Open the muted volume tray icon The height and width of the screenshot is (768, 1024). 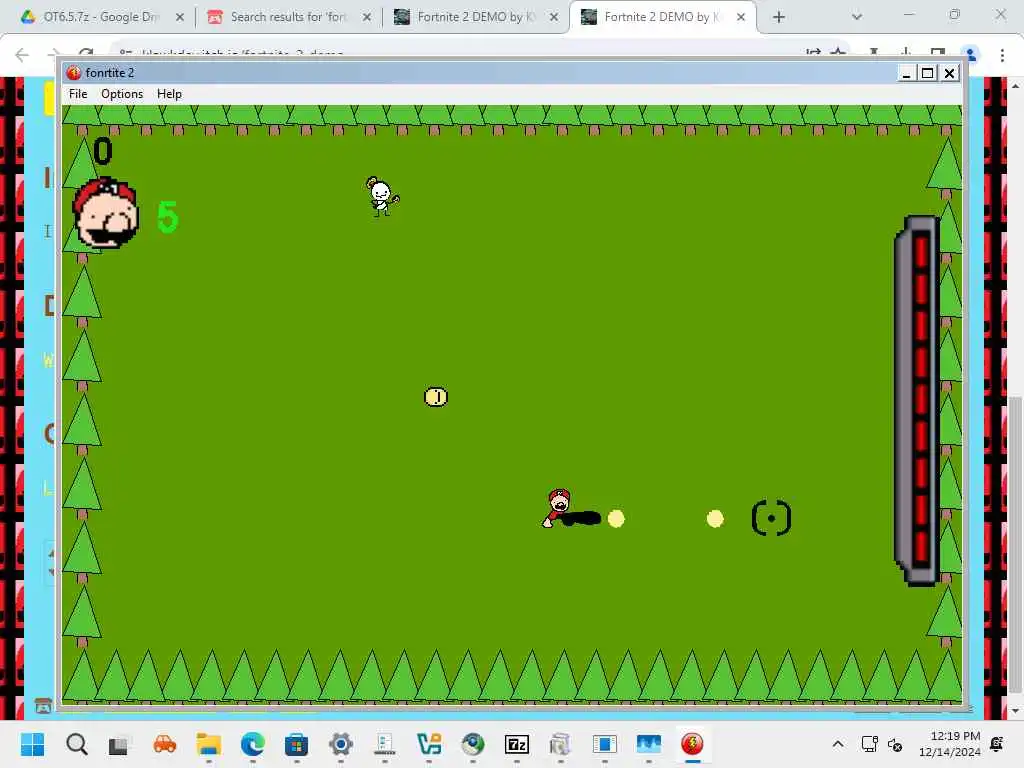click(x=895, y=744)
